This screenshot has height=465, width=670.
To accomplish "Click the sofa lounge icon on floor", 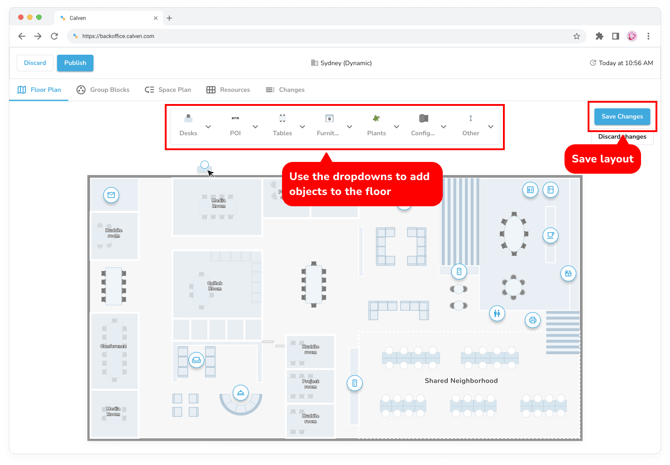I will tap(196, 360).
